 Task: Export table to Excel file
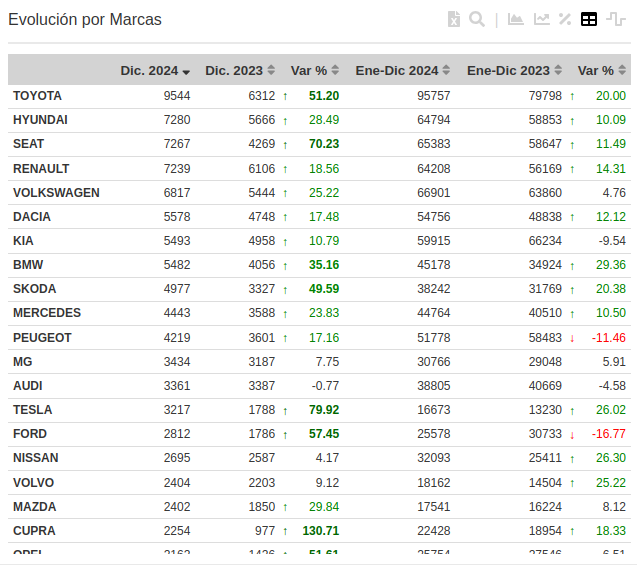(x=454, y=19)
